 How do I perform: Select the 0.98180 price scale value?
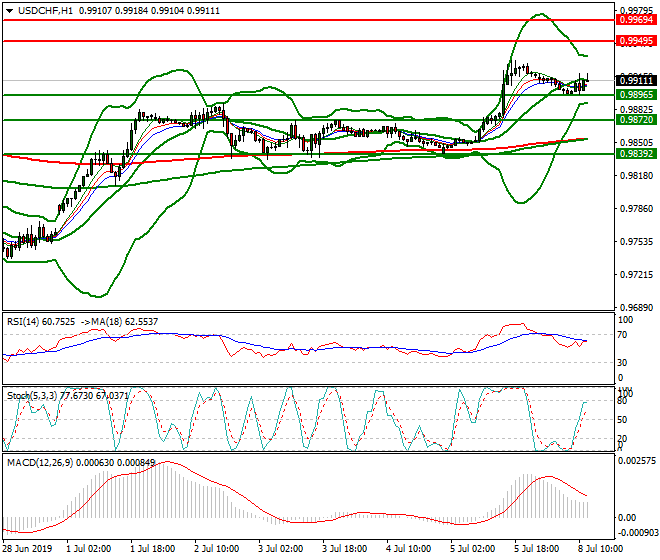pos(637,176)
